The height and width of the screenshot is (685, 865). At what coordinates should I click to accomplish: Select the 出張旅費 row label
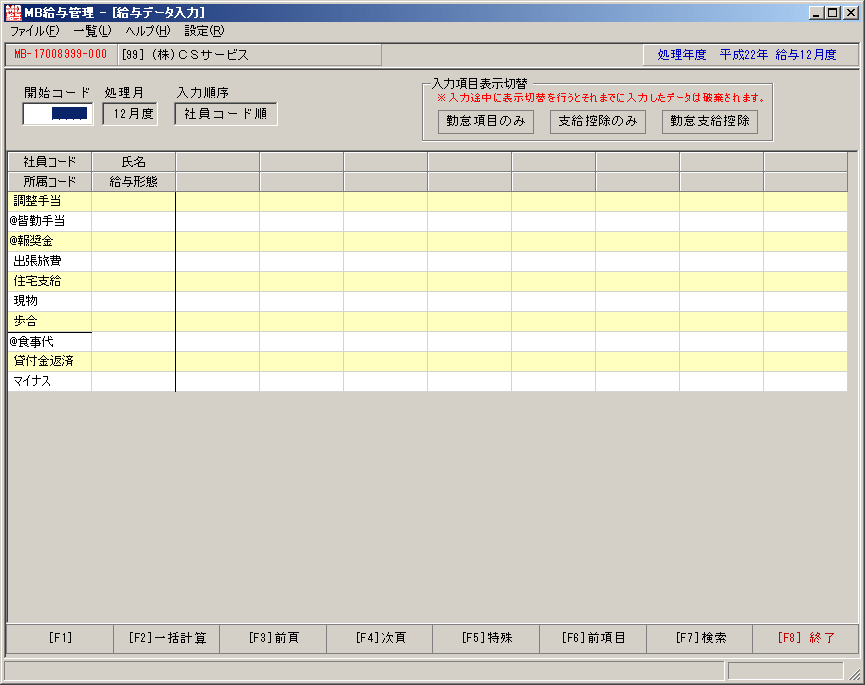(x=50, y=261)
